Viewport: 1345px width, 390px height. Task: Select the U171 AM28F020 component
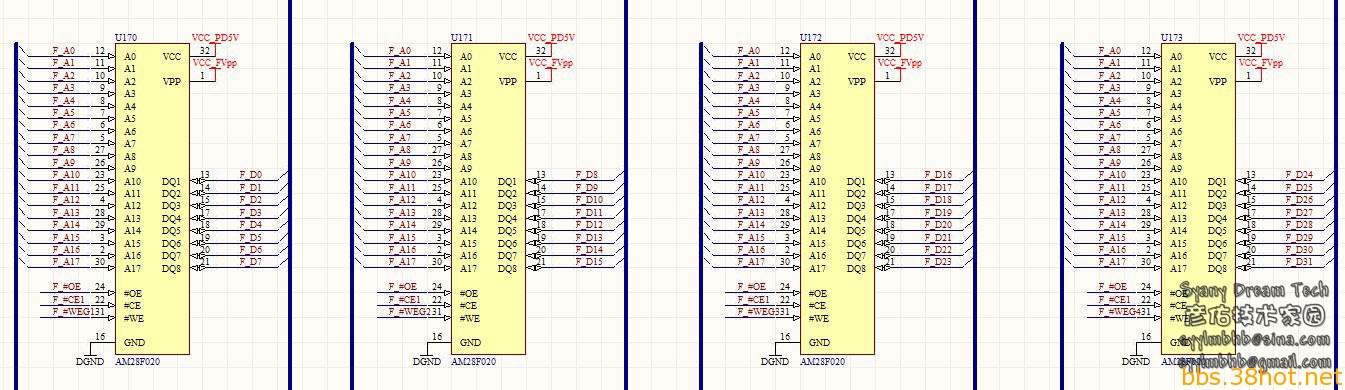pos(488,199)
